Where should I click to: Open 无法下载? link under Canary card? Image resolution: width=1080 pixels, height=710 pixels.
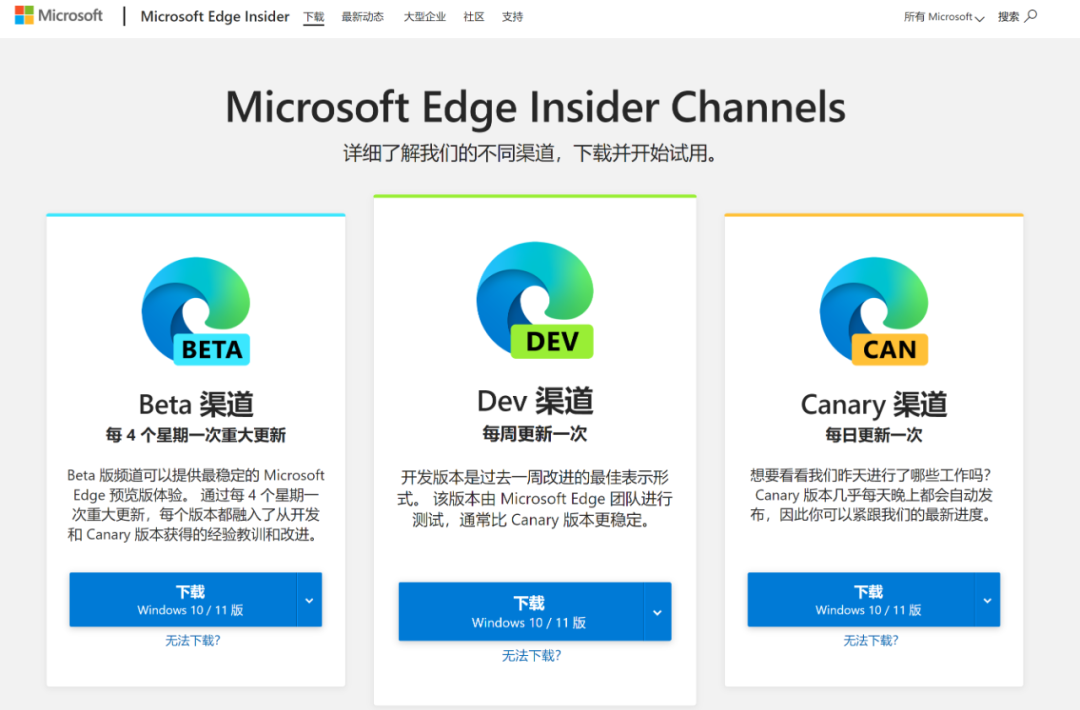(x=871, y=640)
